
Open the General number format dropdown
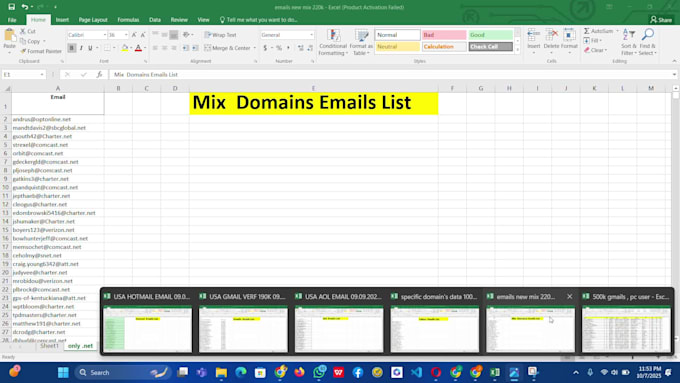point(311,35)
